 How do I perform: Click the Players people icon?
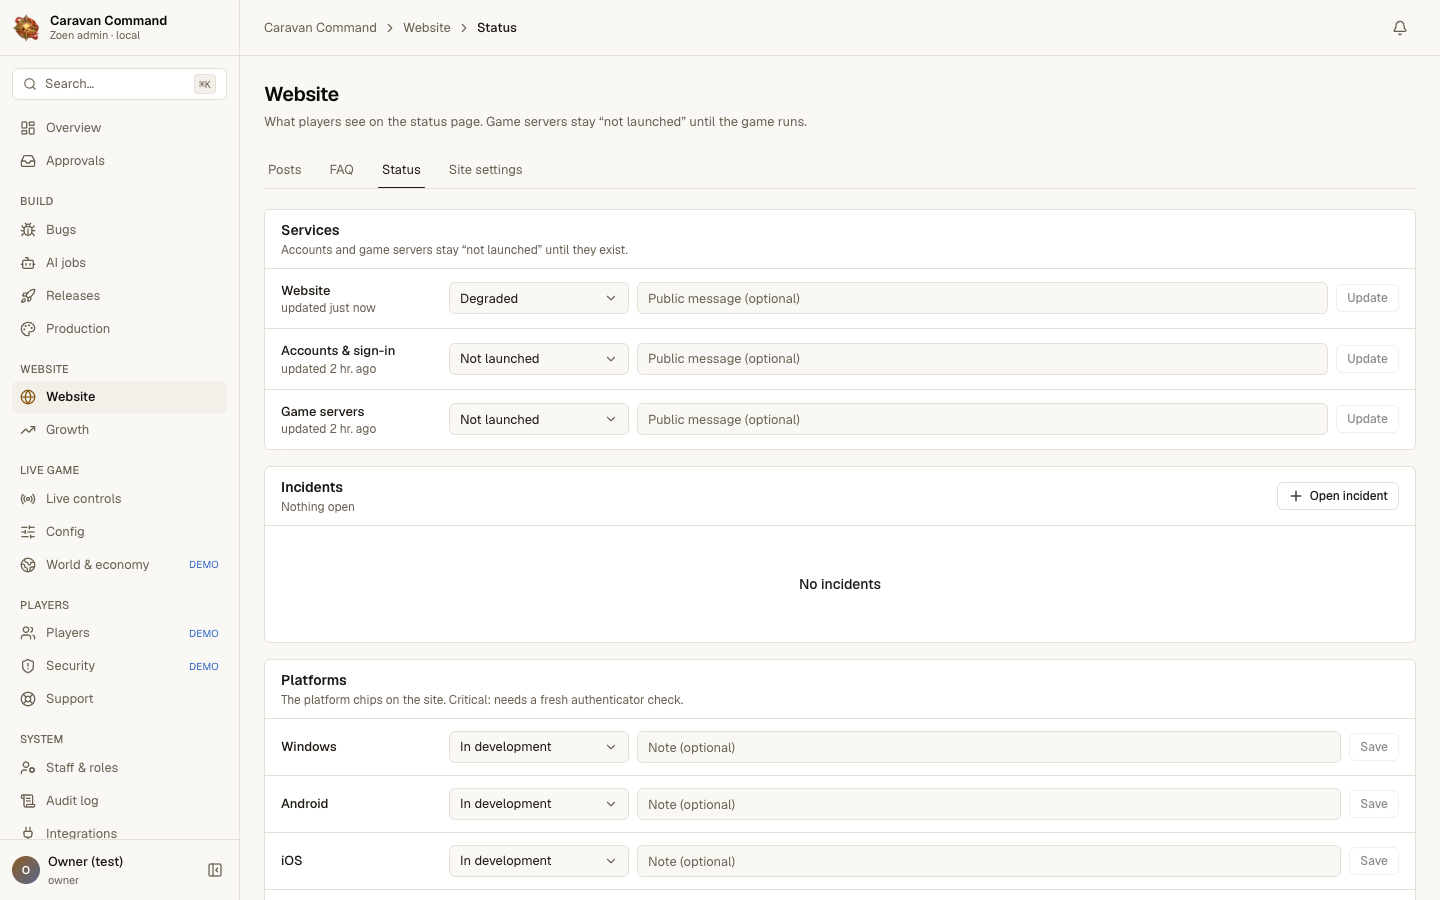tap(28, 633)
